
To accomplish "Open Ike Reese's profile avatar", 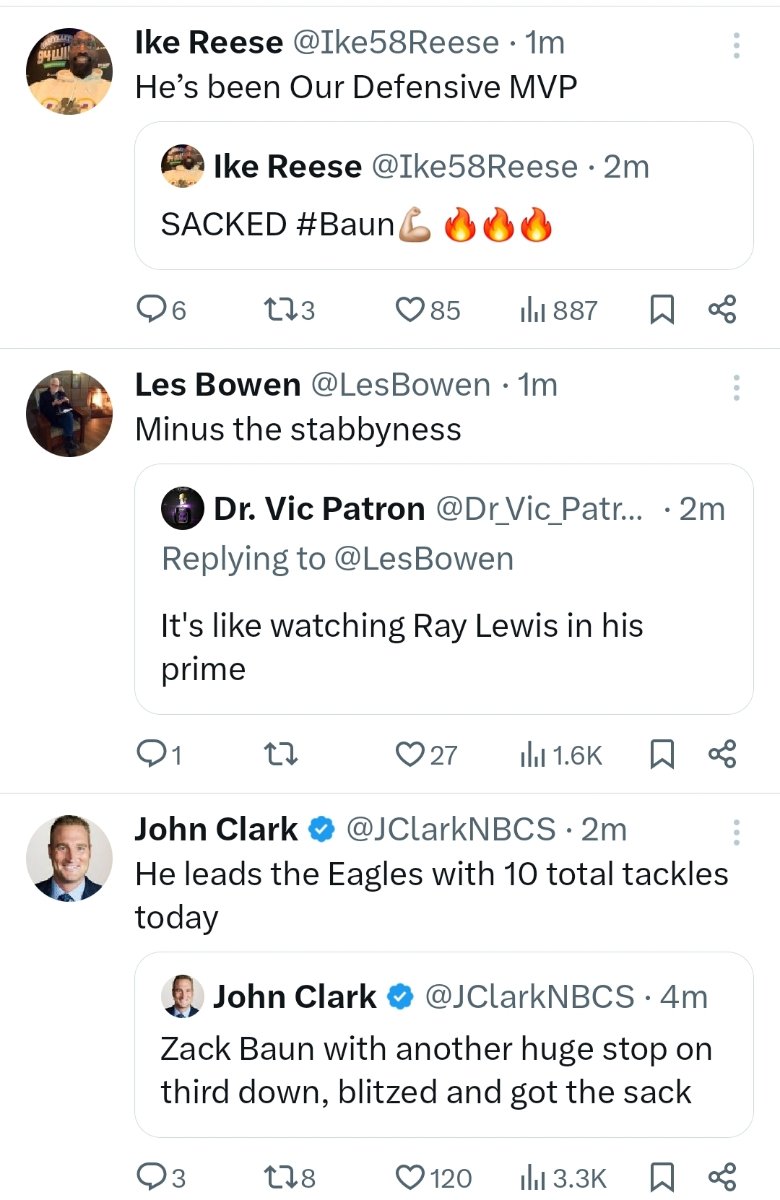I will pyautogui.click(x=69, y=69).
